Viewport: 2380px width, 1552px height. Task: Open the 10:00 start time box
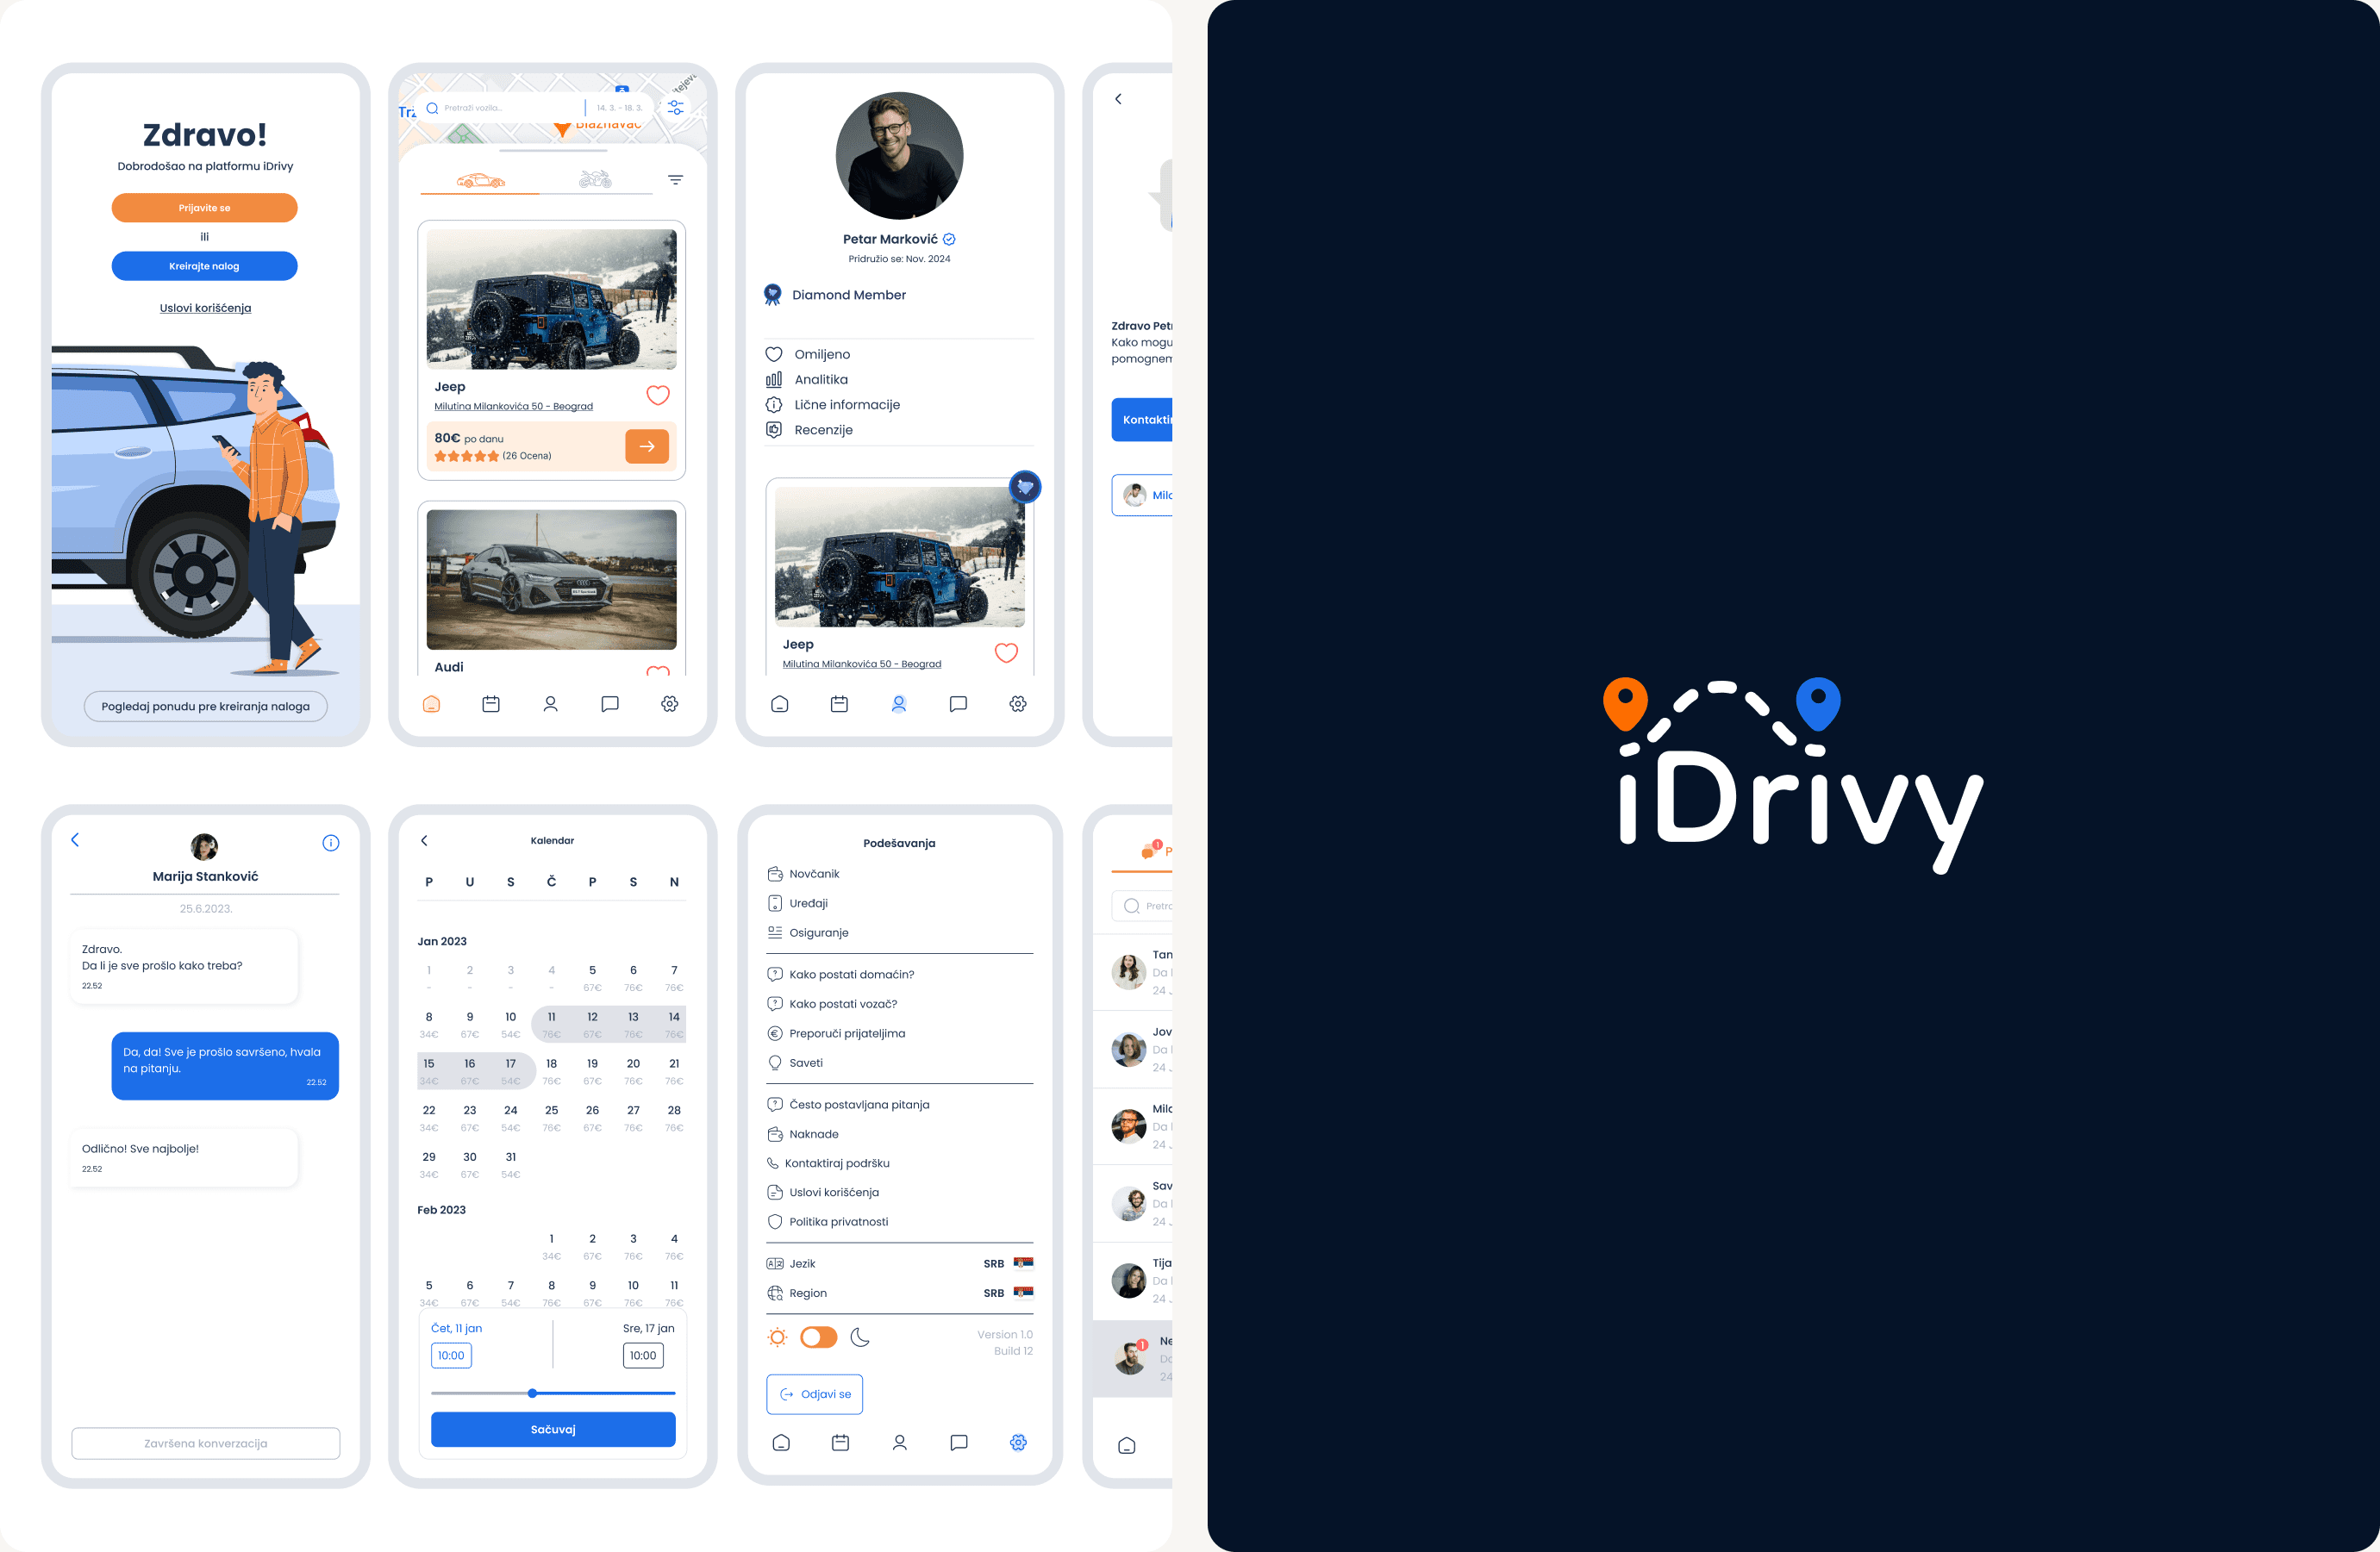tap(451, 1355)
